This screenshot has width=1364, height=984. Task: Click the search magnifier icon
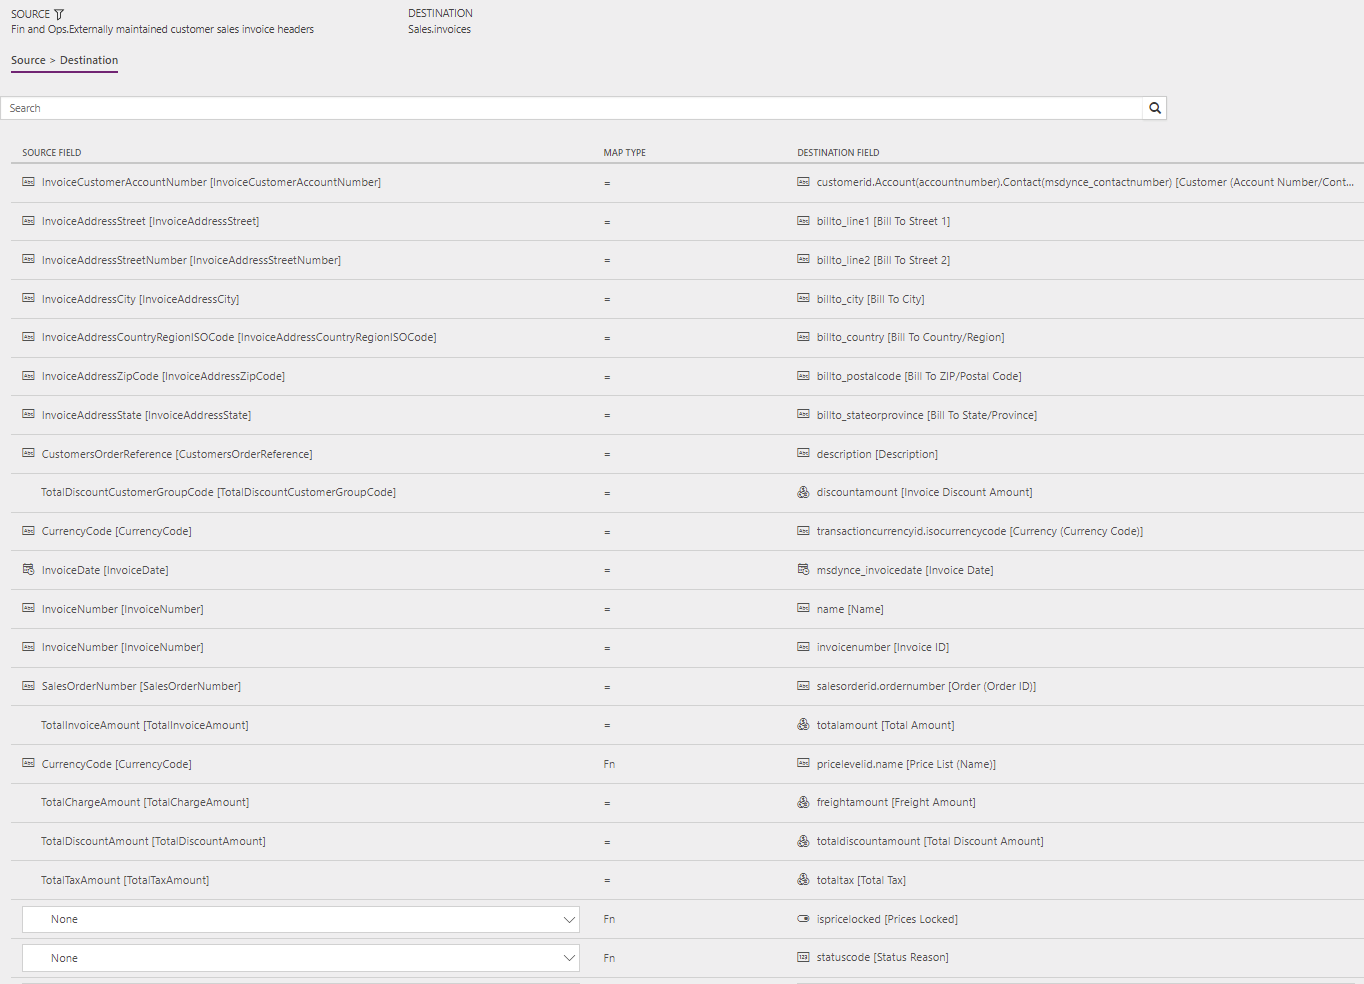click(1154, 107)
